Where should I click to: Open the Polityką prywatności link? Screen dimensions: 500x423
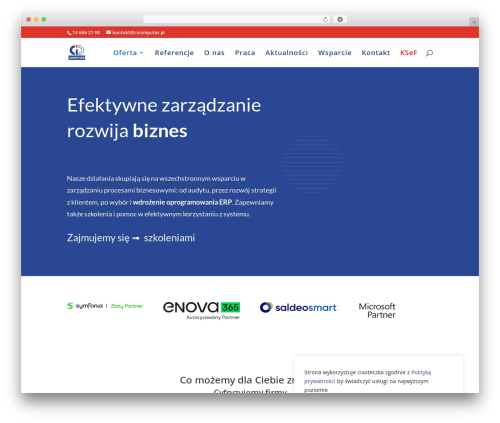pyautogui.click(x=367, y=377)
